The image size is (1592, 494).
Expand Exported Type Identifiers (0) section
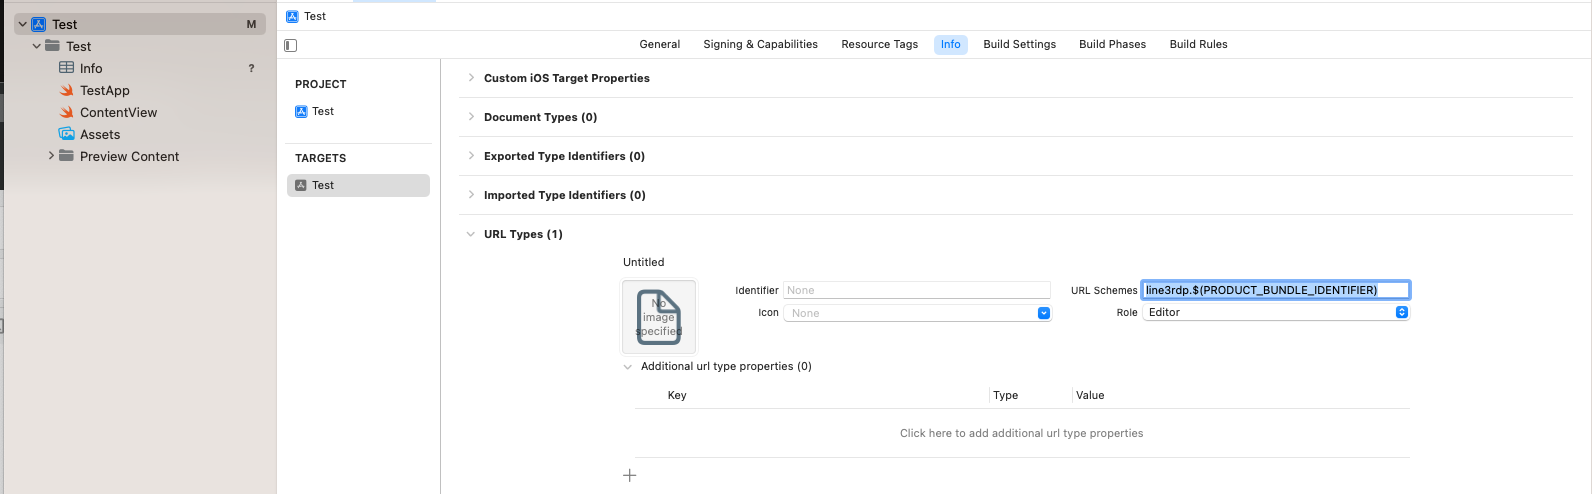click(x=471, y=156)
